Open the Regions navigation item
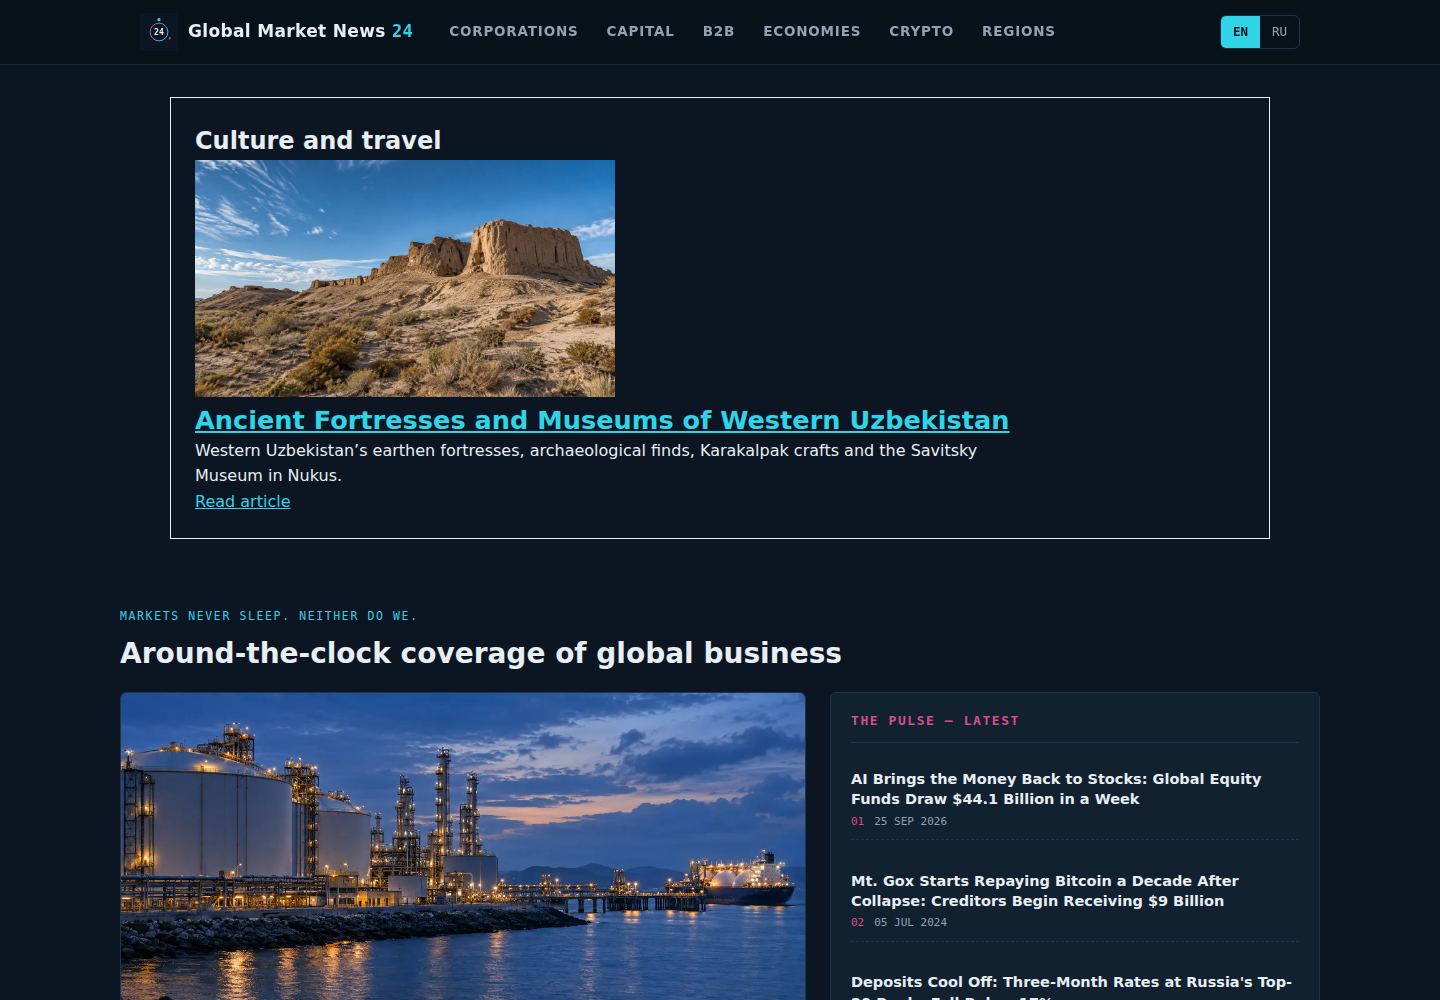This screenshot has width=1440, height=1000. [1018, 32]
